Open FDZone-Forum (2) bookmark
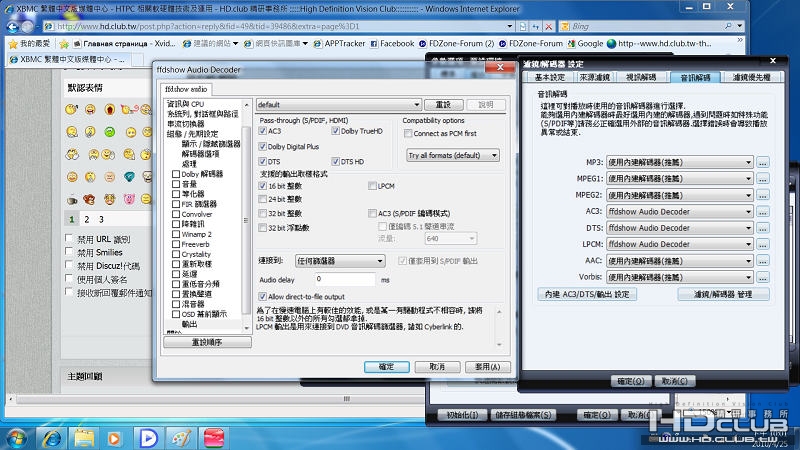800x450 pixels. (457, 44)
